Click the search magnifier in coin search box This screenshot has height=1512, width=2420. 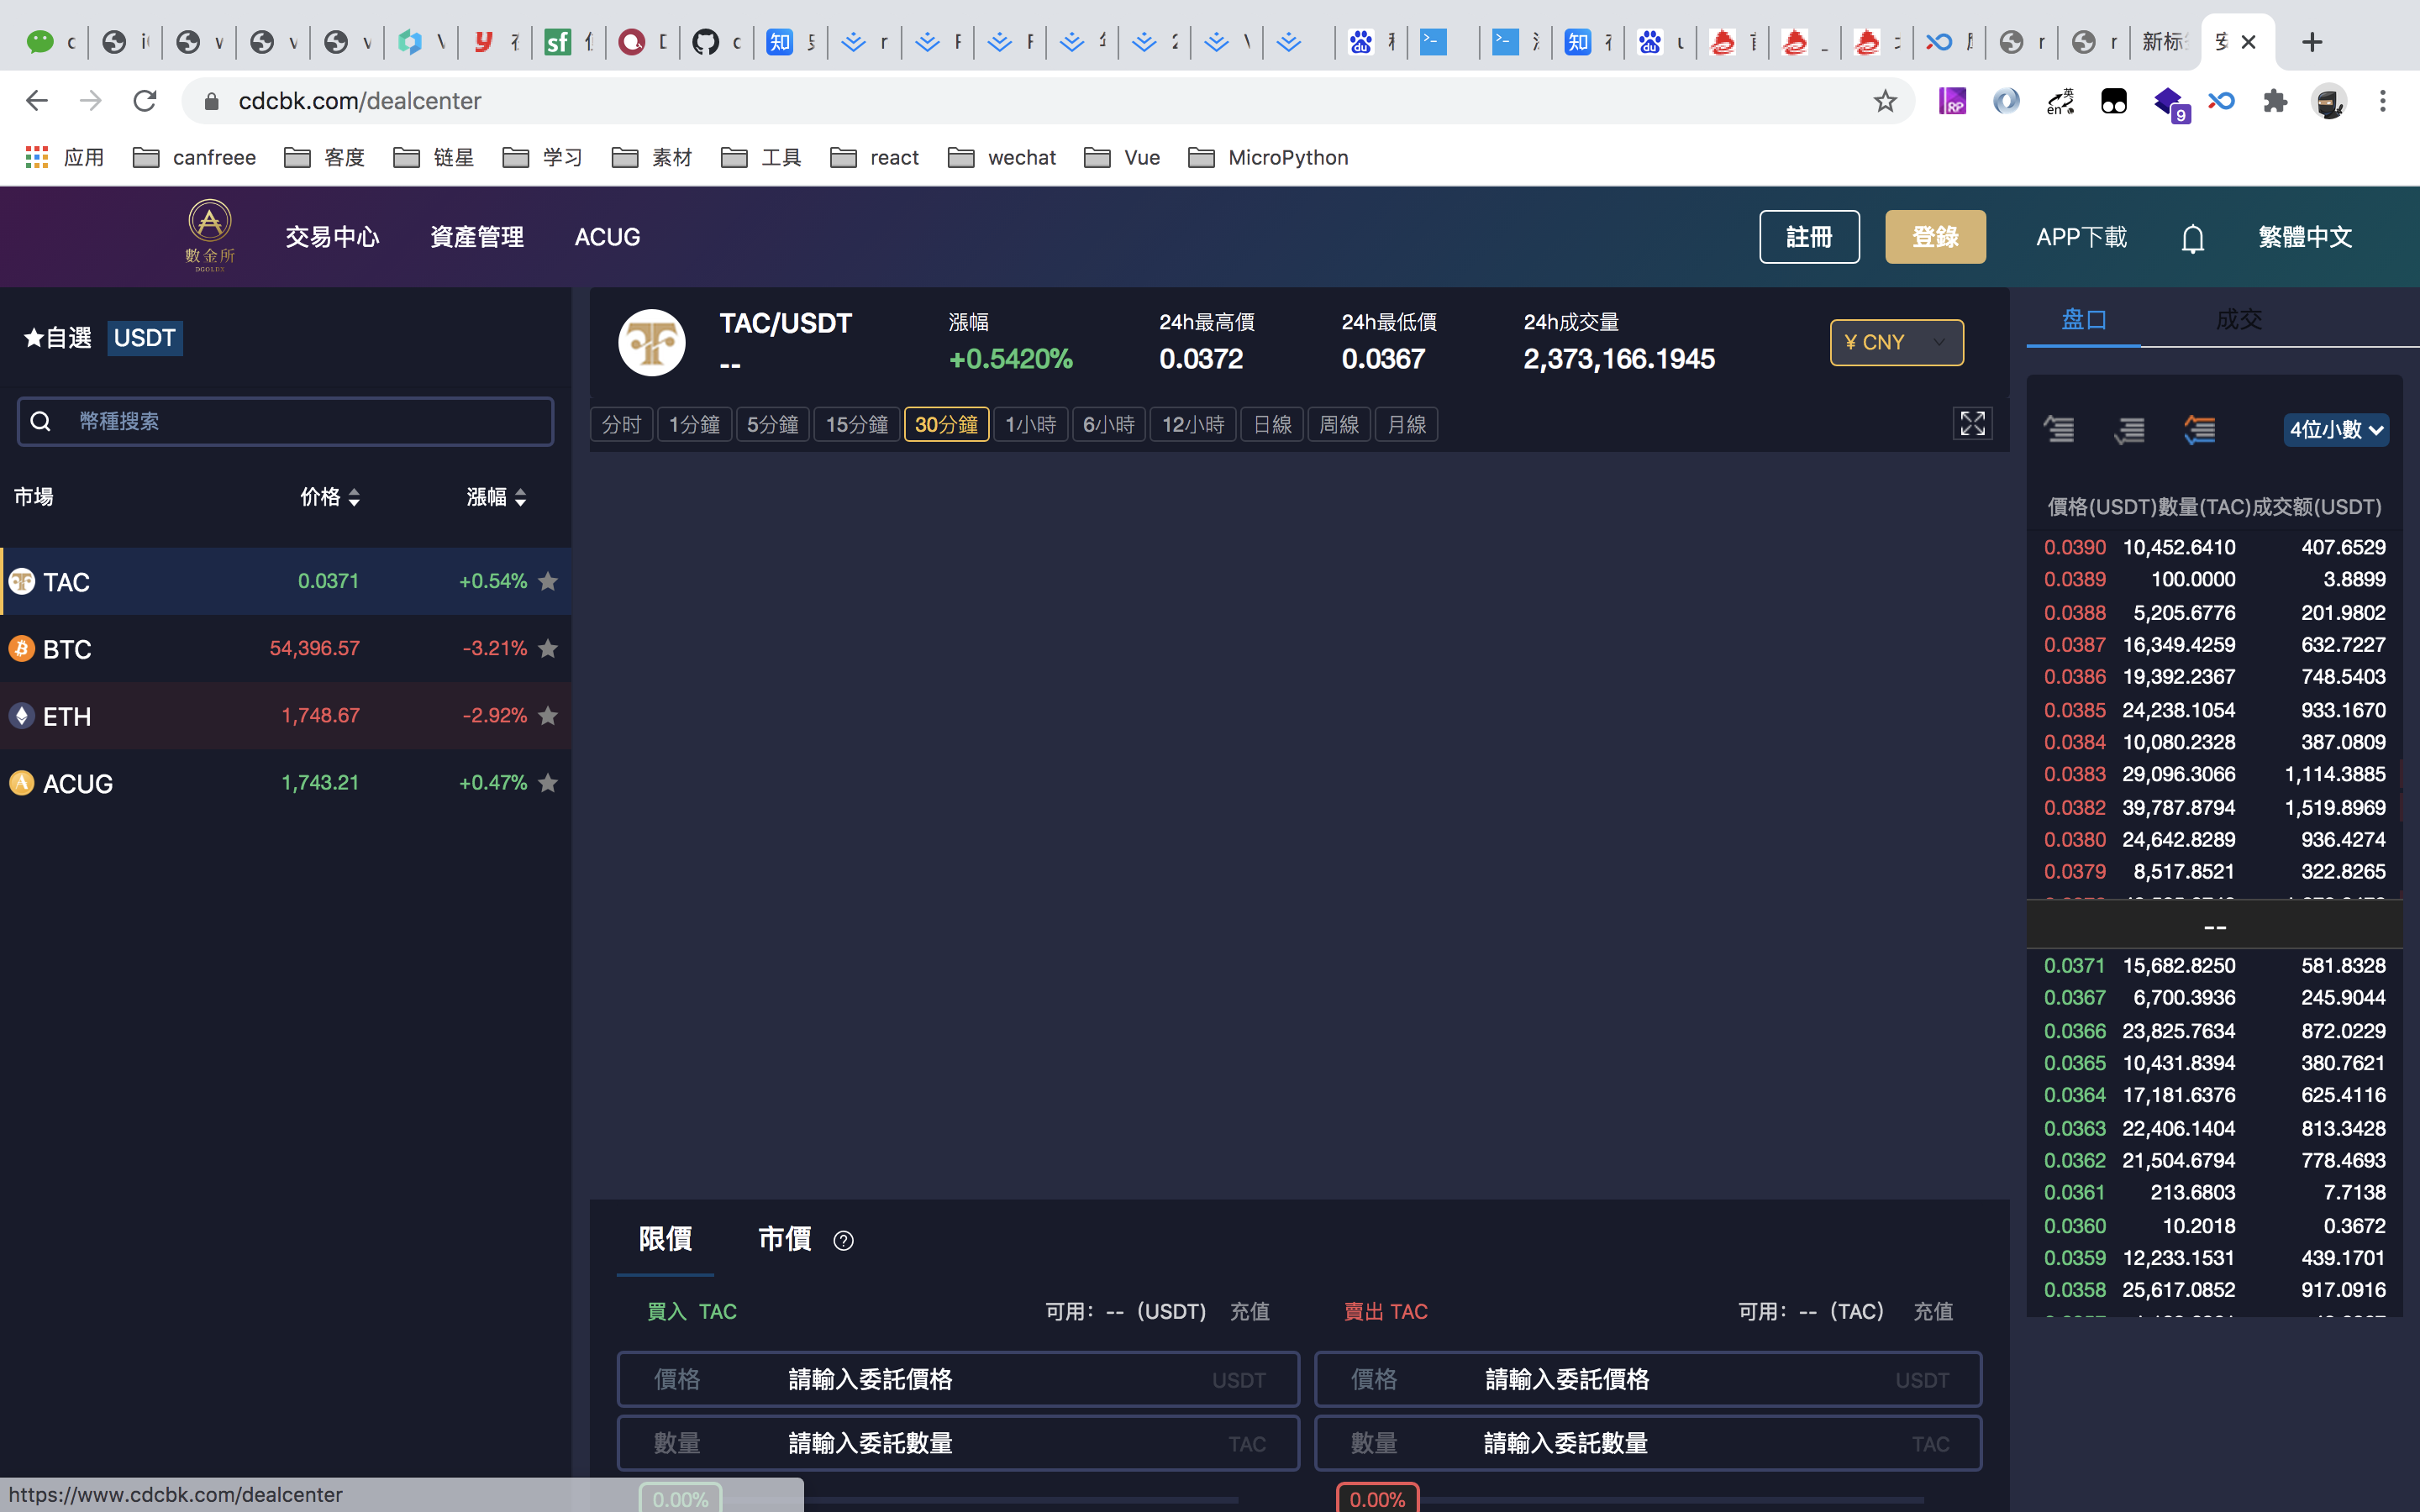click(41, 421)
